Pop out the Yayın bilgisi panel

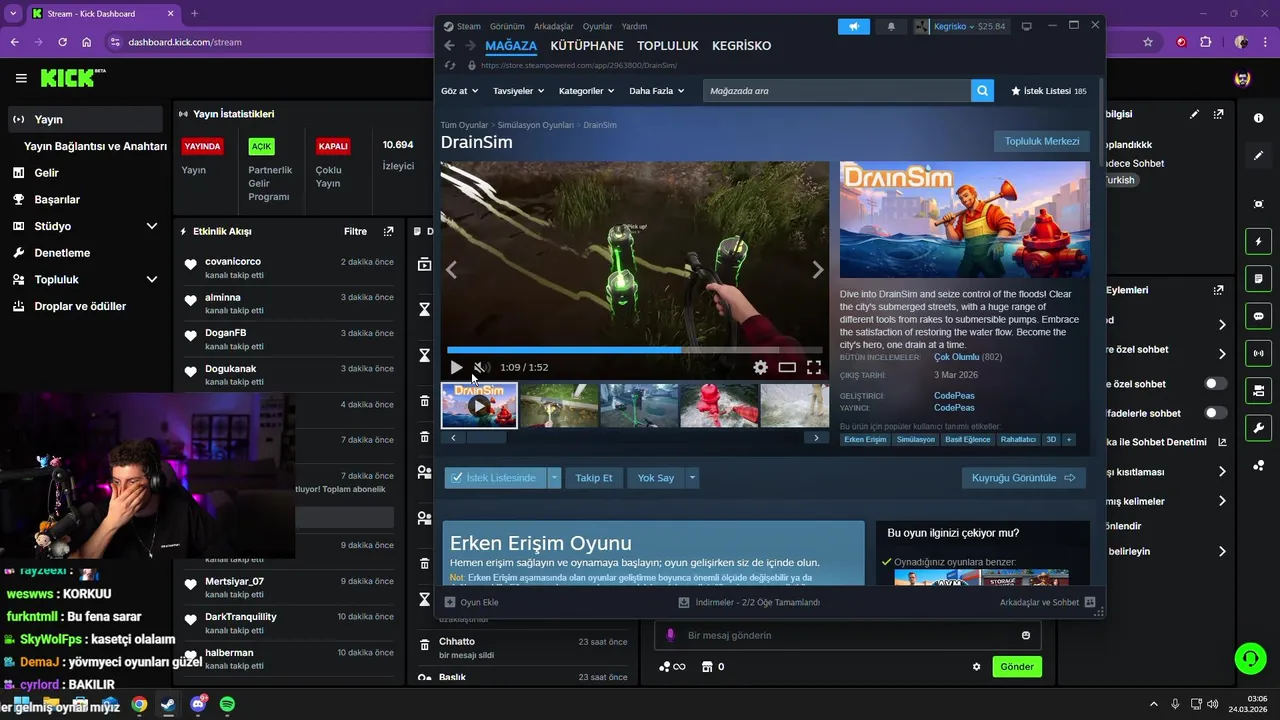pos(1218,114)
